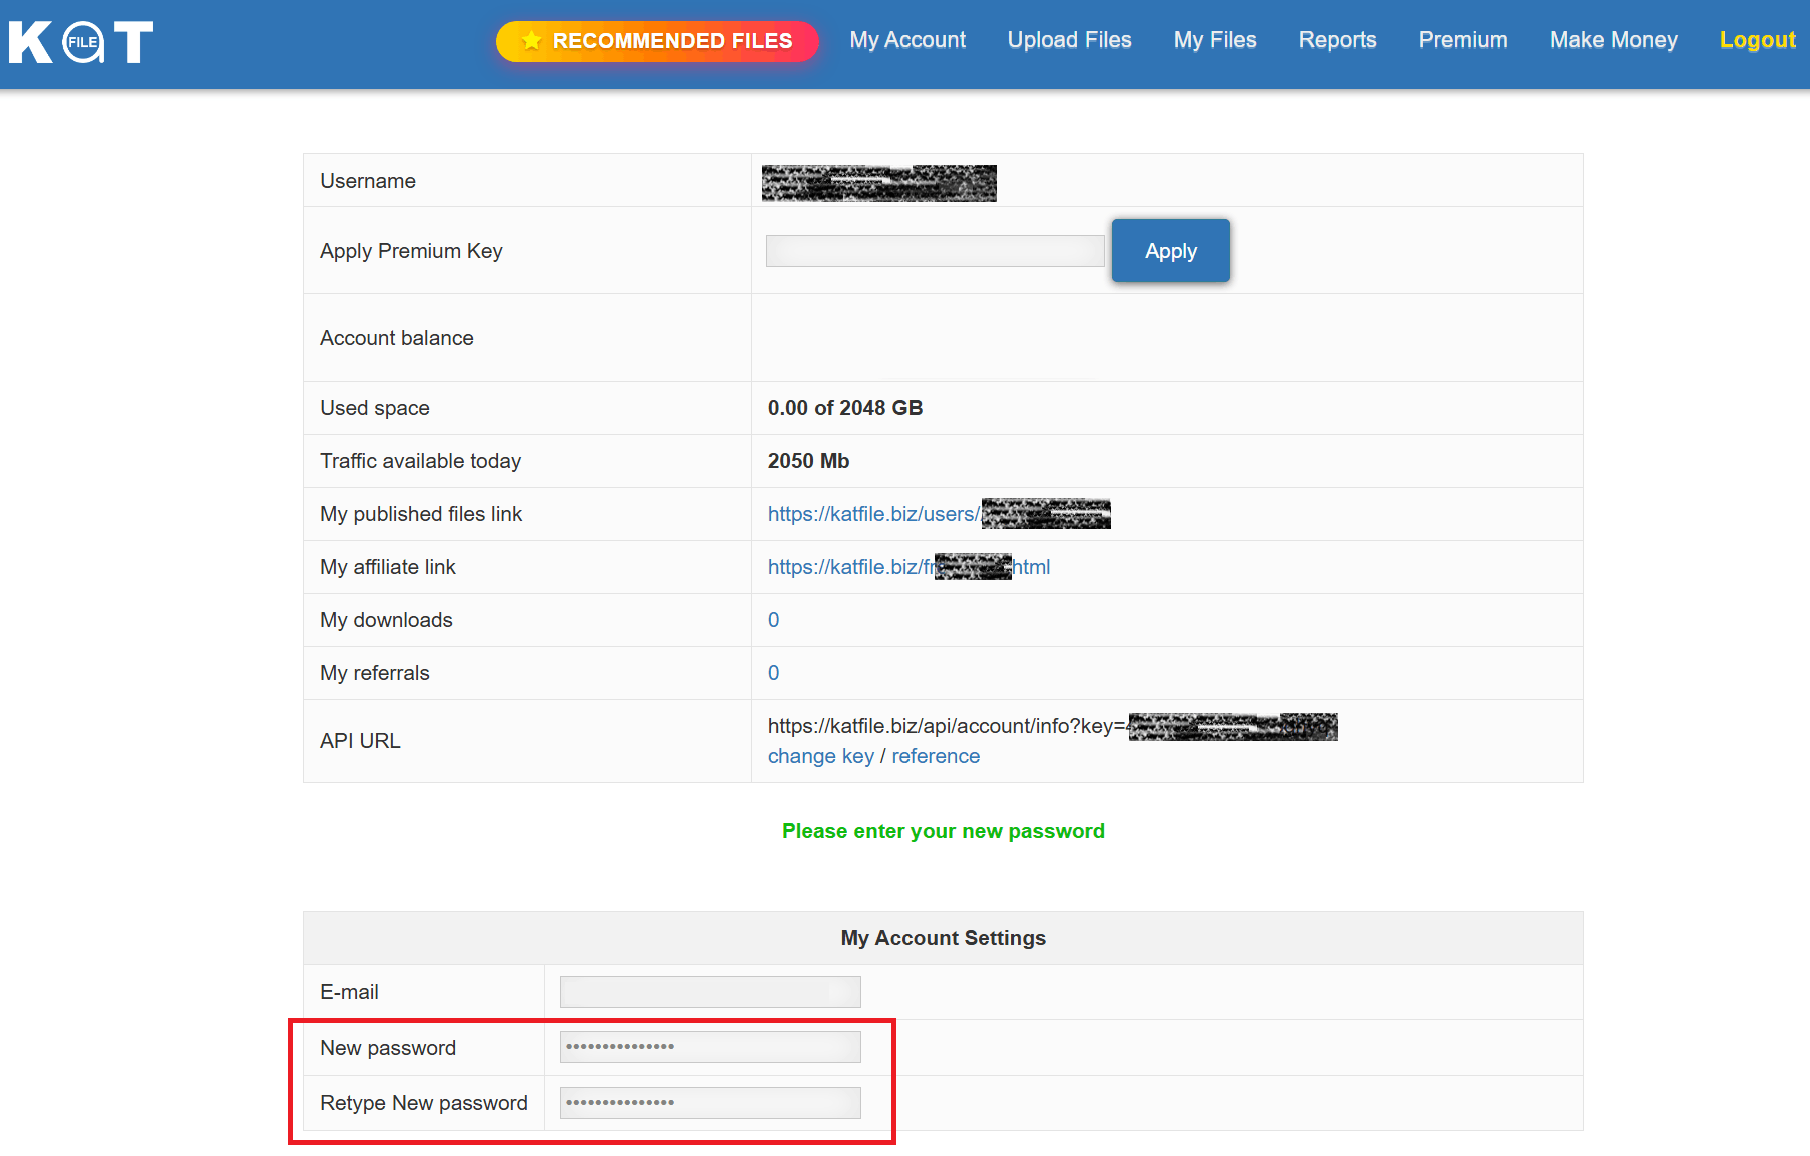1810x1156 pixels.
Task: Log out using the Logout link
Action: pos(1757,40)
